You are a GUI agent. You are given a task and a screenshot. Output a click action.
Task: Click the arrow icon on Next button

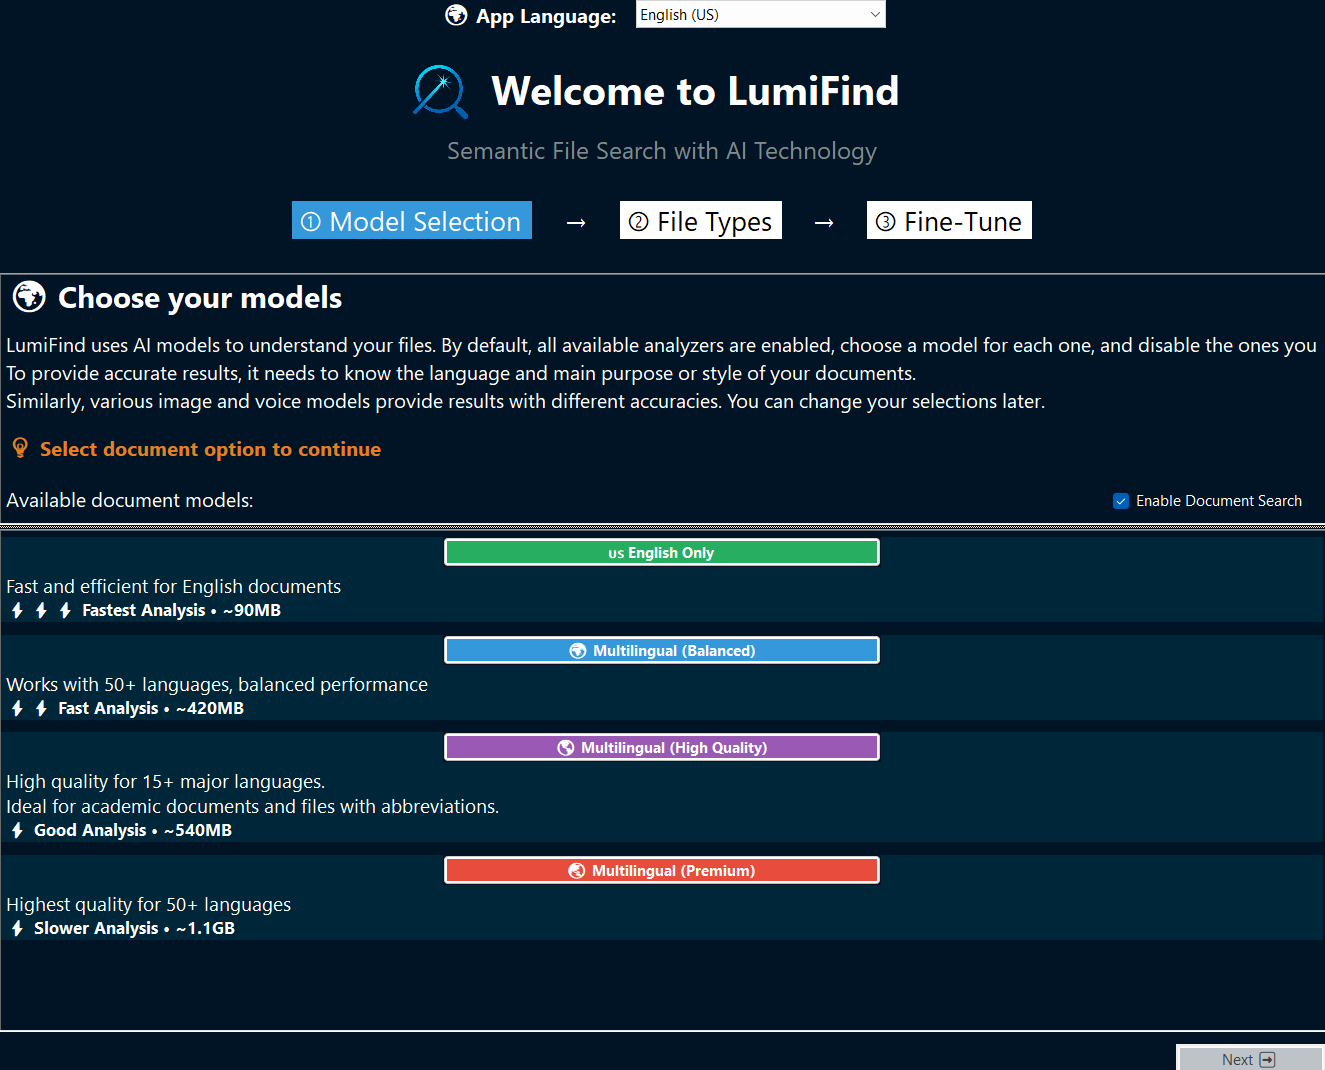(x=1267, y=1060)
